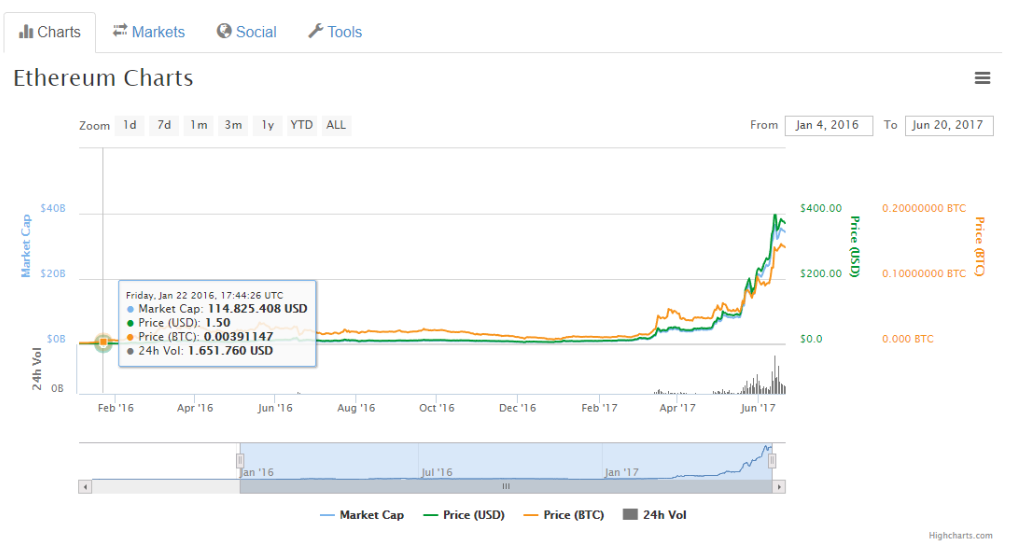Click the Jun '17 x-axis label
1018x549 pixels.
(758, 408)
